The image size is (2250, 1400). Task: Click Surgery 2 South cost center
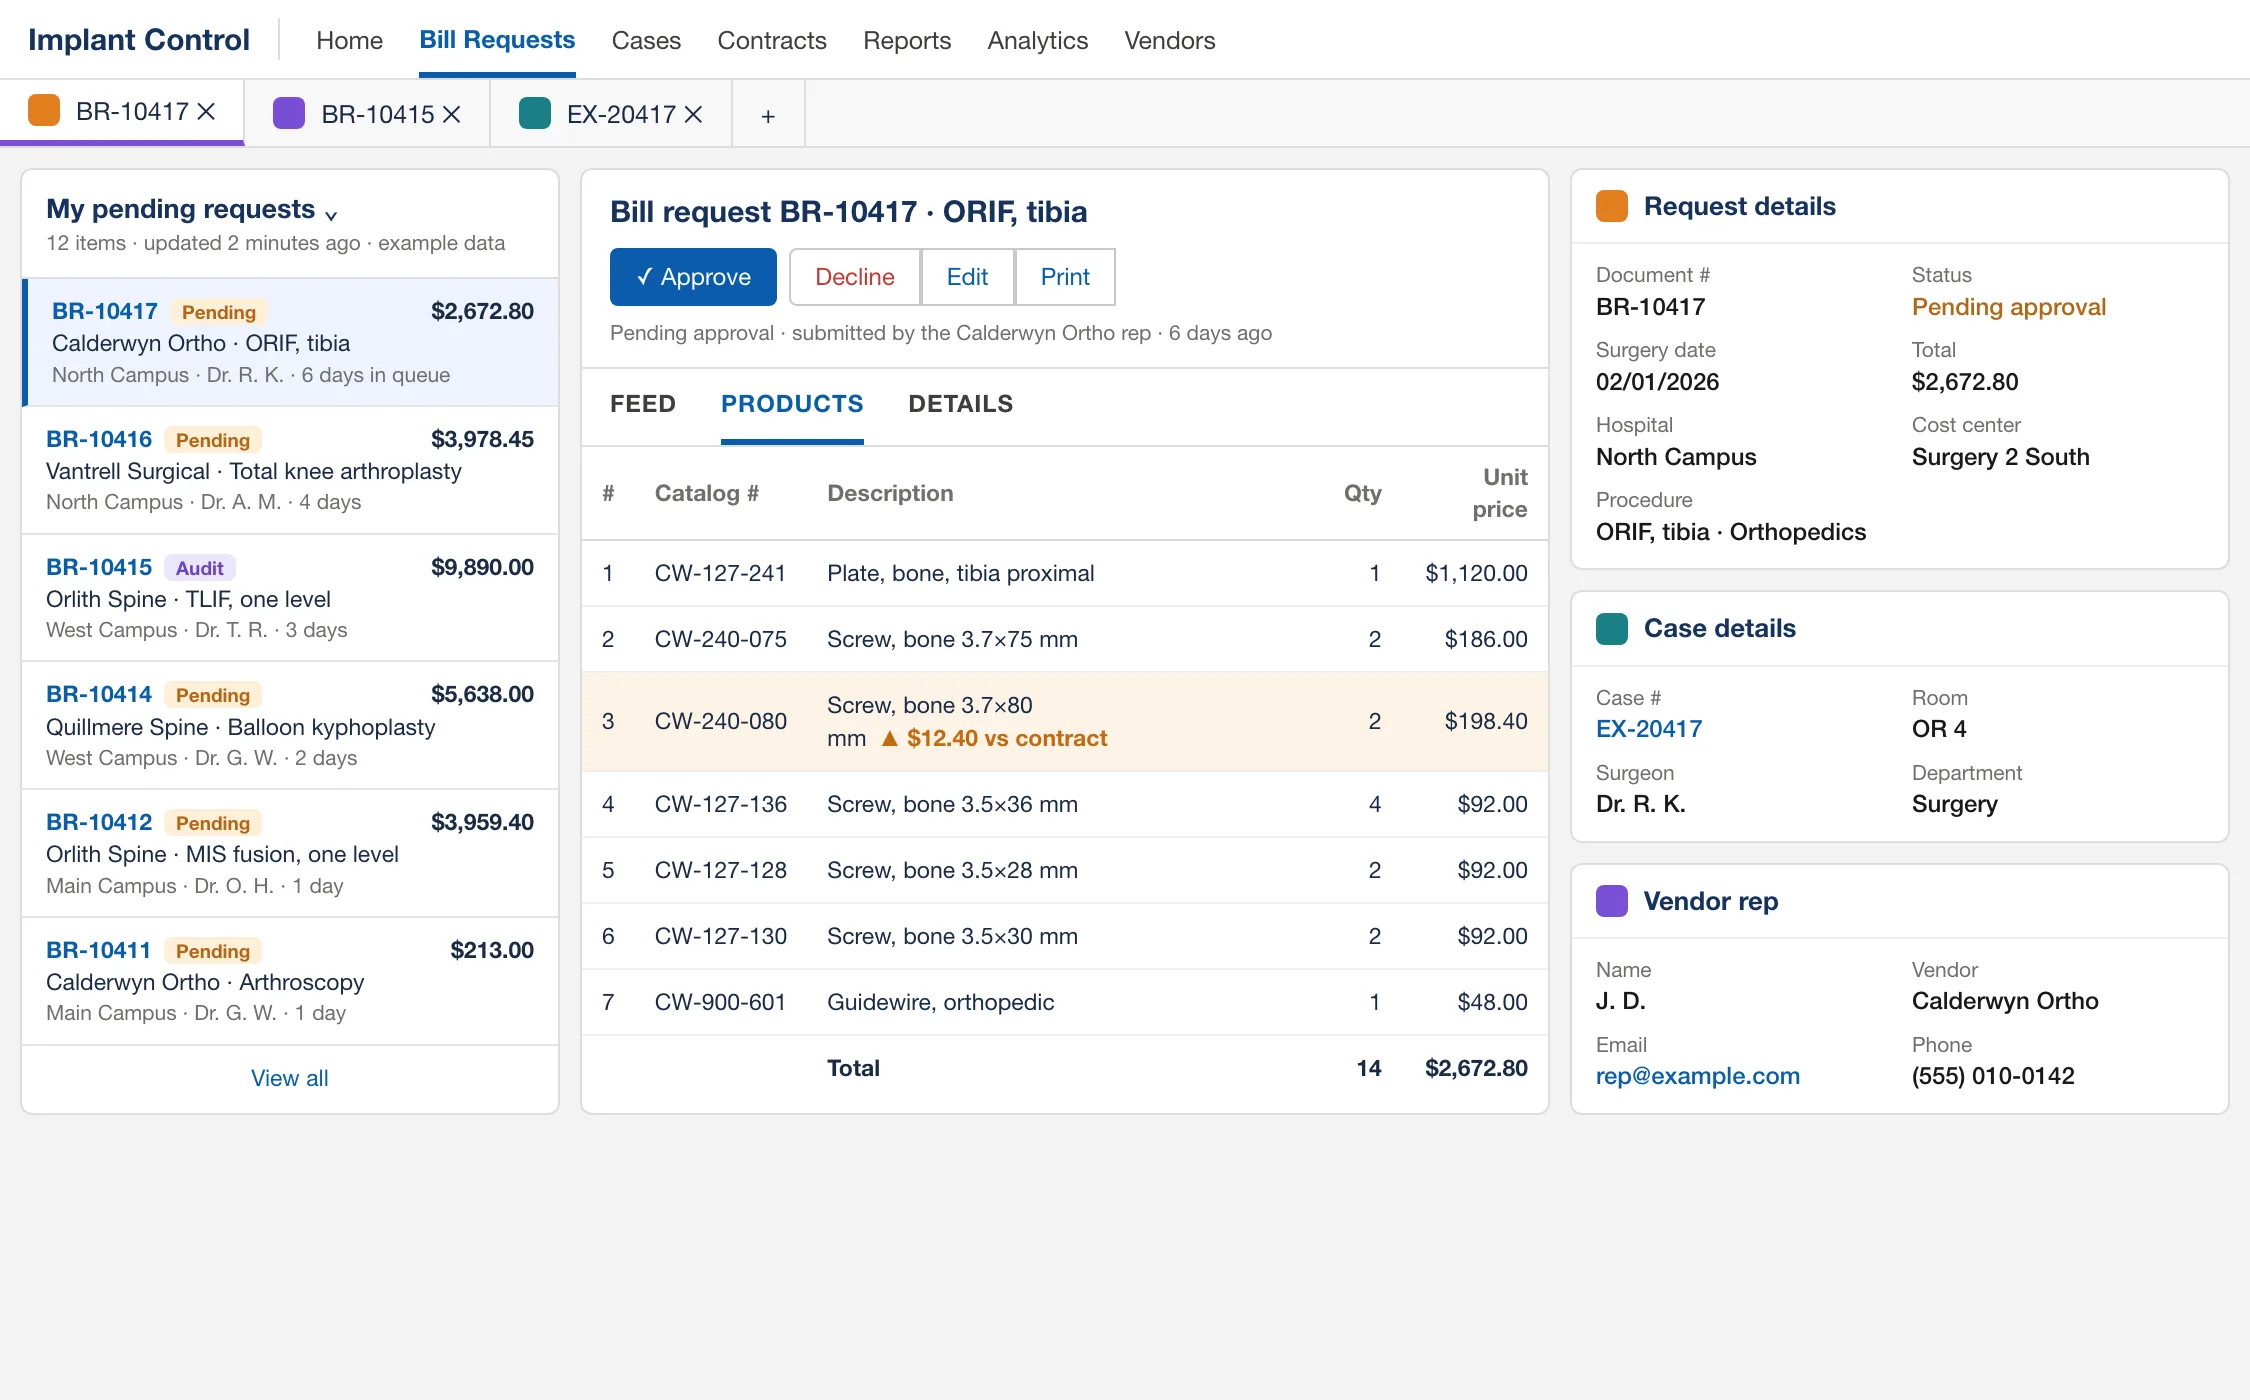click(2001, 457)
